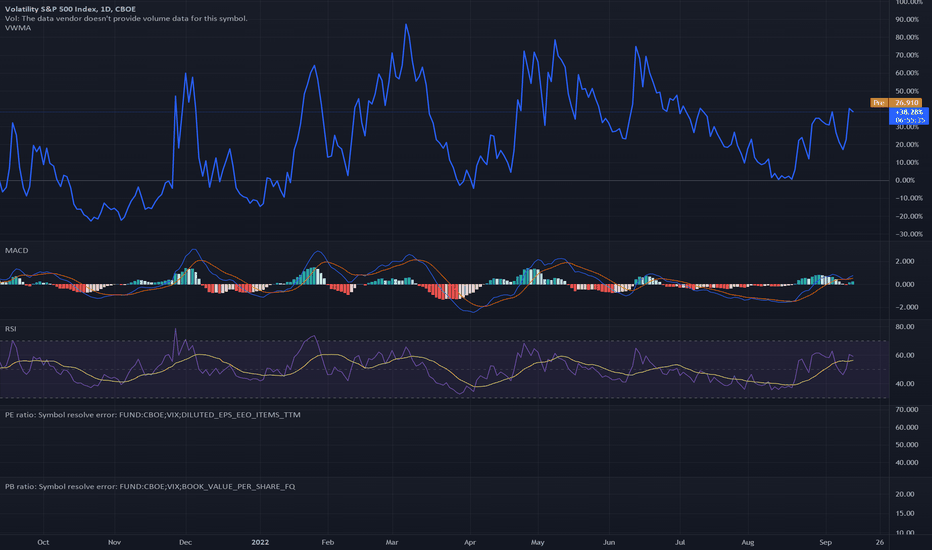The width and height of the screenshot is (932, 550).
Task: Click the PE ratio scale value 40.000
Action: point(906,463)
